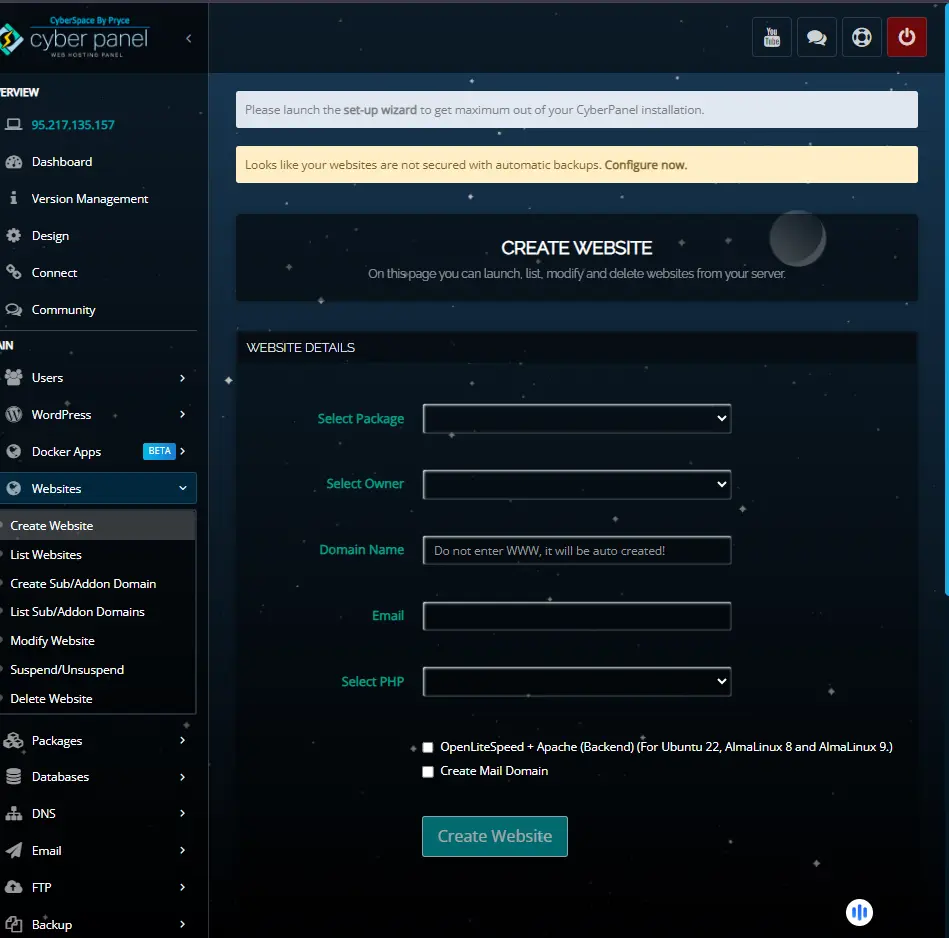Expand the DNS submenu arrow
This screenshot has height=938, width=949.
[x=182, y=813]
